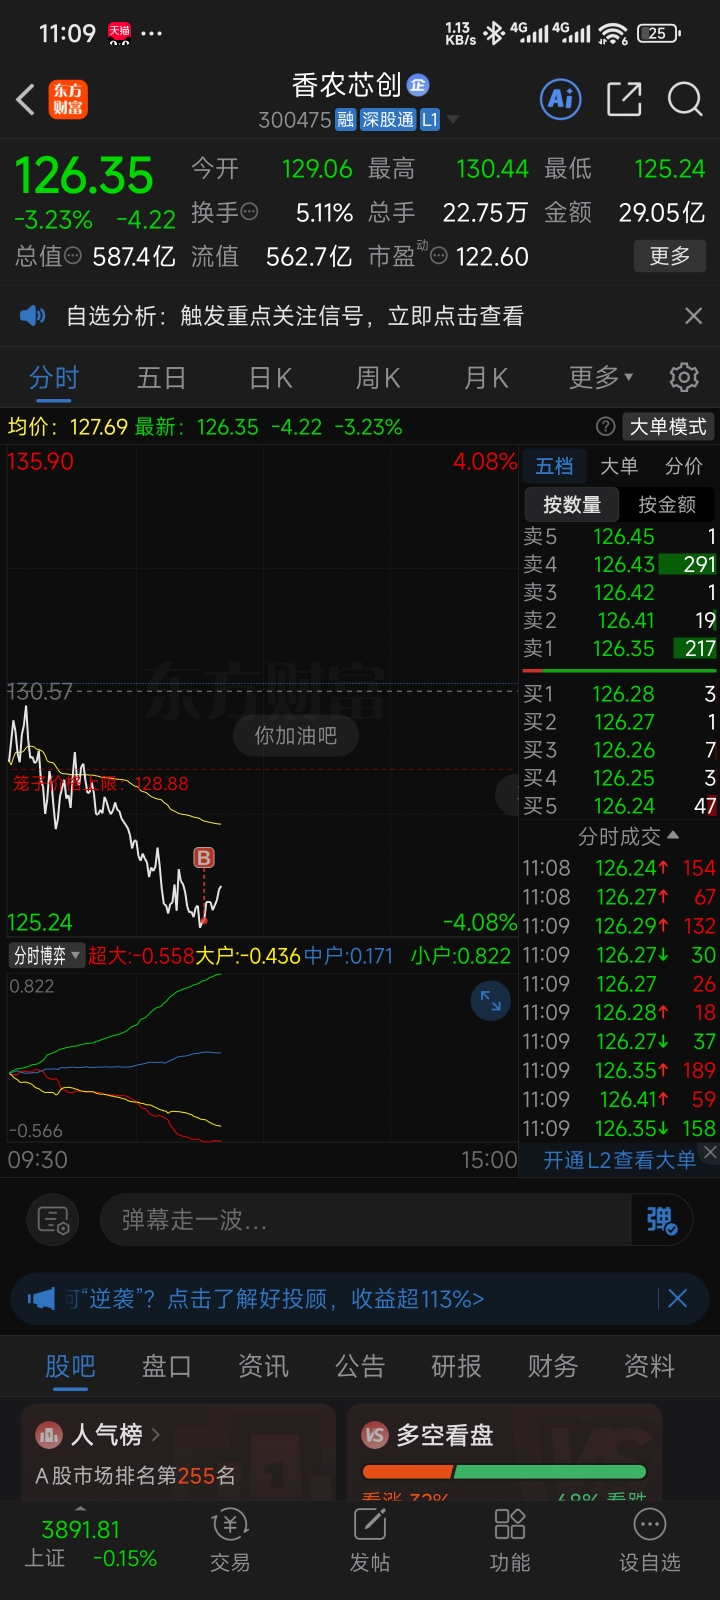Switch to 分时 chart tab
The width and height of the screenshot is (720, 1600).
pos(54,378)
